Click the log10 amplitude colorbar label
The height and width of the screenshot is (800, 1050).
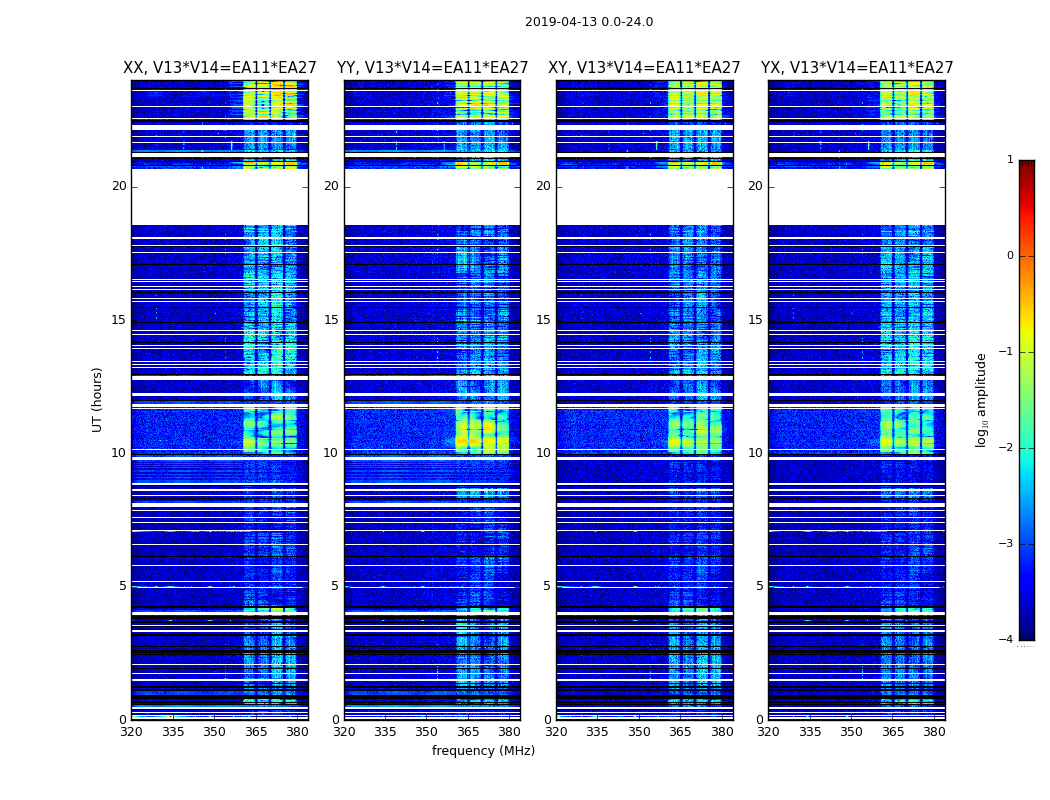[982, 399]
